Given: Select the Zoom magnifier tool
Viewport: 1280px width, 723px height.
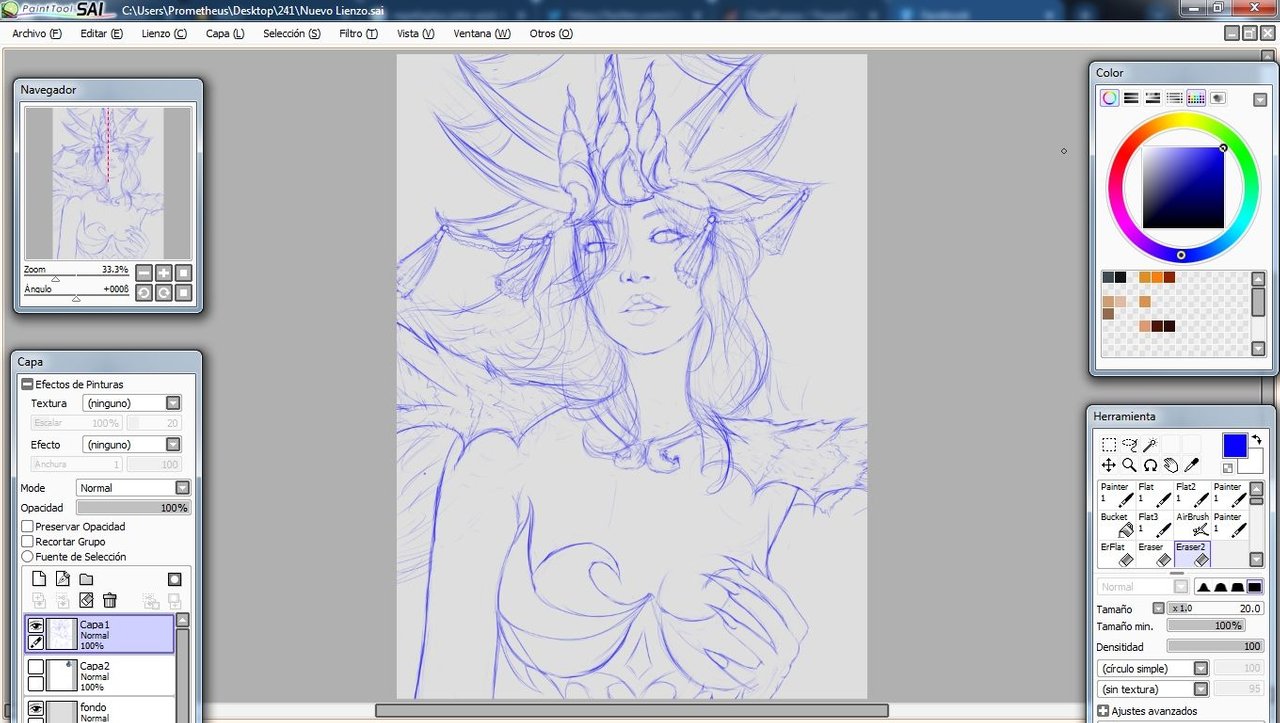Looking at the screenshot, I should click(1129, 465).
